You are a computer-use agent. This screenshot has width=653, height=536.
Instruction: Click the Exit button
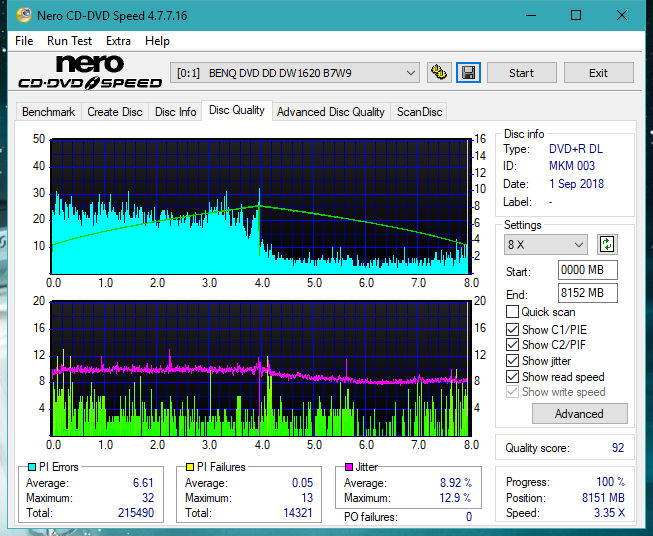click(598, 73)
